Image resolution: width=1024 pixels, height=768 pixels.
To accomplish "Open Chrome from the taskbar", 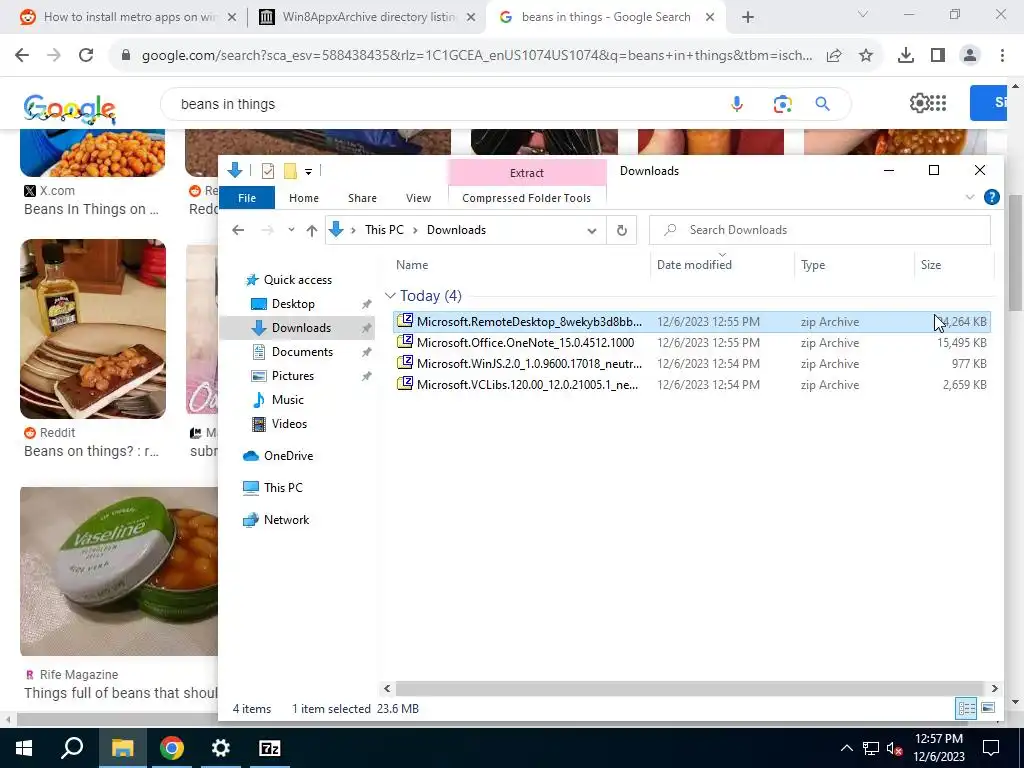I will 172,748.
